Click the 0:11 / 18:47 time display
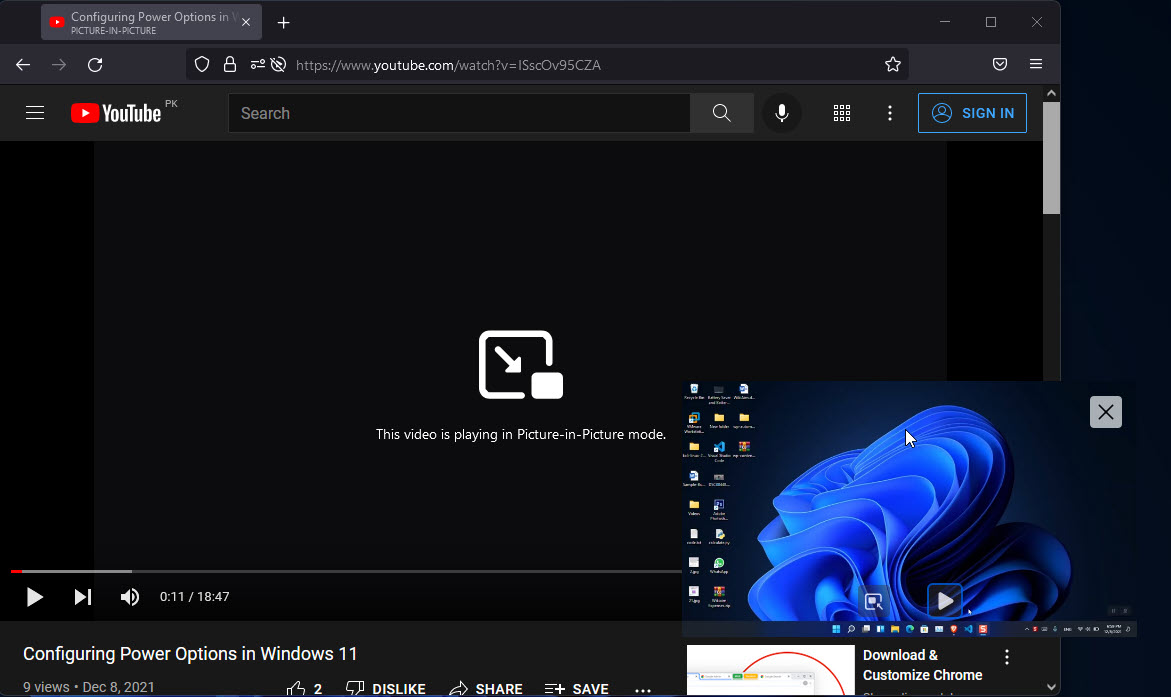Viewport: 1171px width, 697px height. (x=194, y=597)
